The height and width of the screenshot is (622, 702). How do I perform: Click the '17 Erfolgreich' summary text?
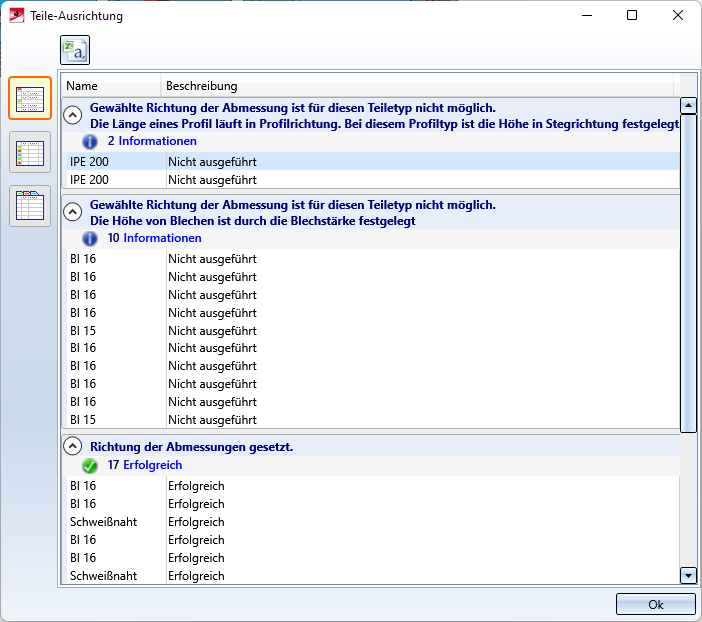(145, 466)
